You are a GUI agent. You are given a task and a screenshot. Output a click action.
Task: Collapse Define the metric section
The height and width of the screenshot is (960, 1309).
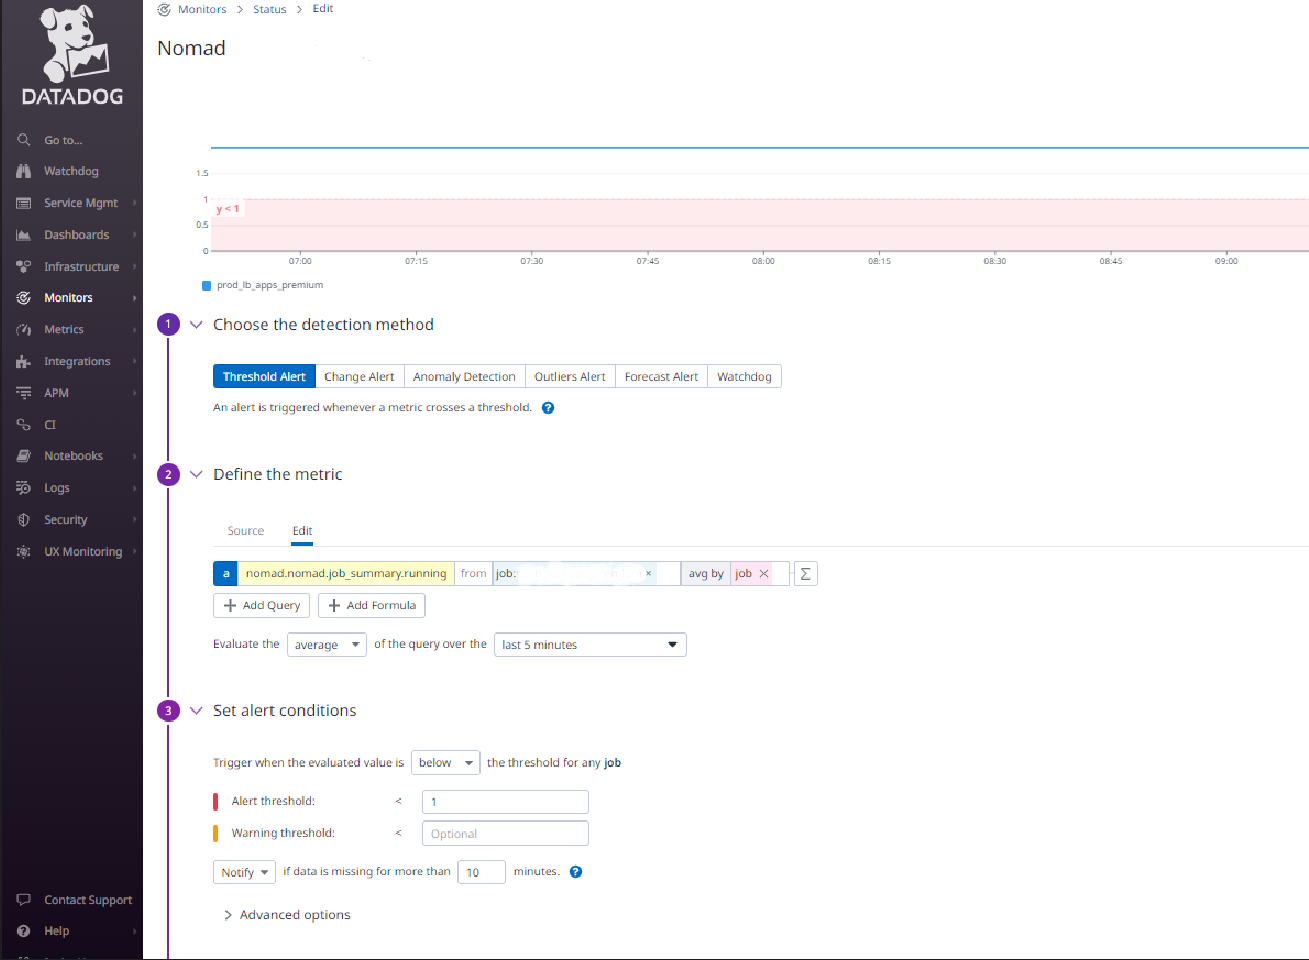pos(196,475)
